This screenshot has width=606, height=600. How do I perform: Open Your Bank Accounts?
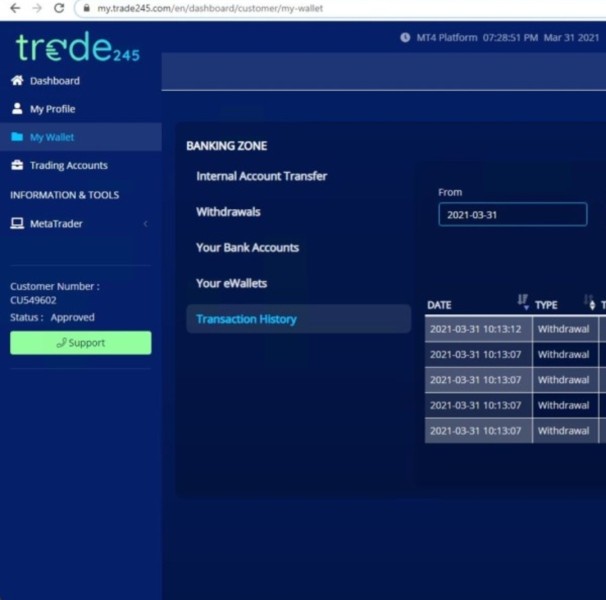point(248,247)
